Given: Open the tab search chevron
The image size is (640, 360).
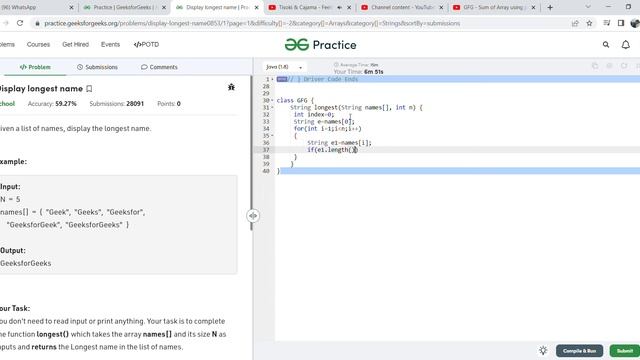Looking at the screenshot, I should pyautogui.click(x=588, y=7).
